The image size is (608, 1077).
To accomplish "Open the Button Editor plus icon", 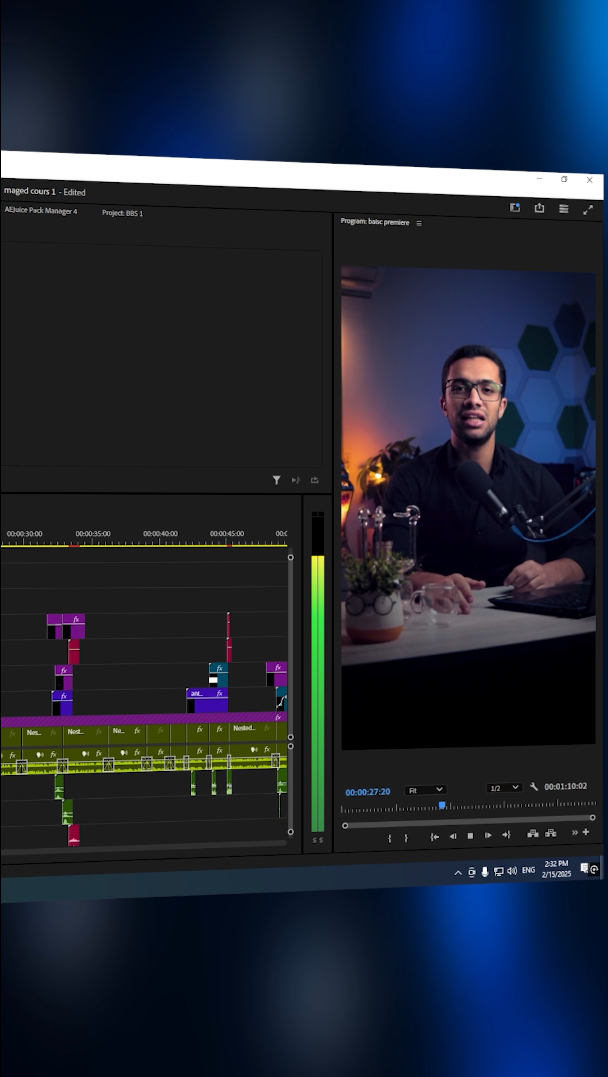I will coord(586,832).
